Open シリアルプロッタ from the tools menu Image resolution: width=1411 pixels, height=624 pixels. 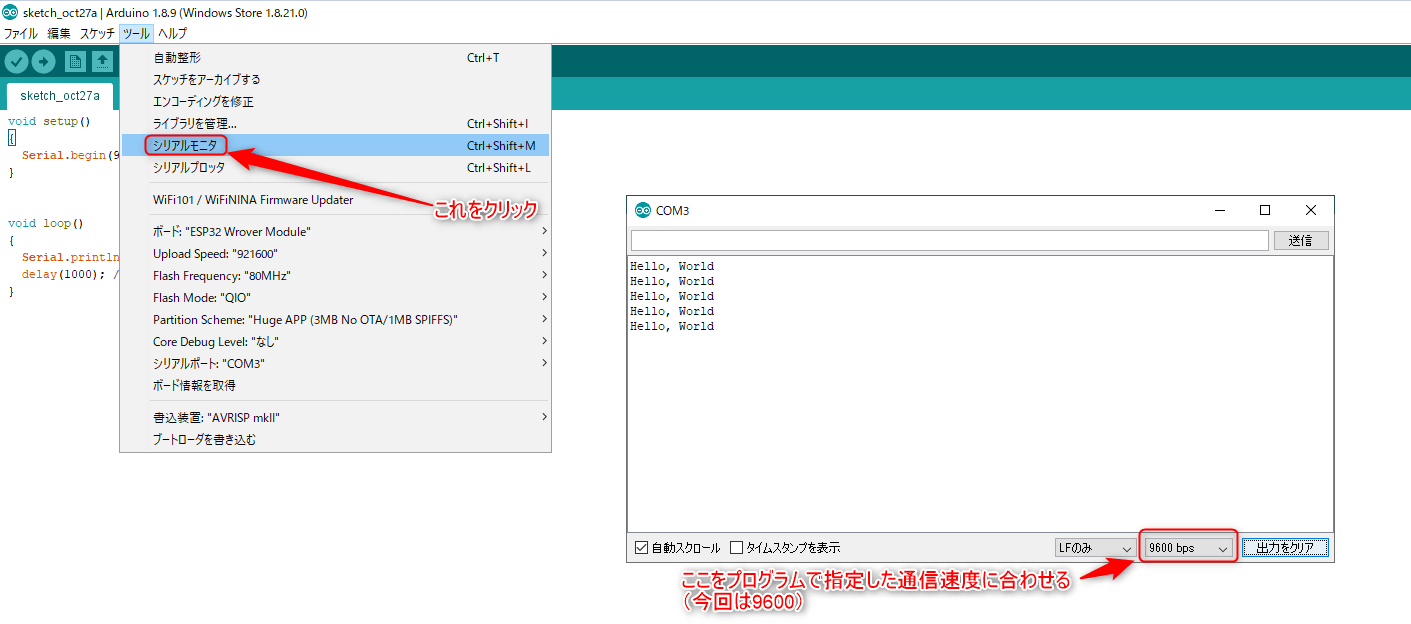(x=336, y=167)
